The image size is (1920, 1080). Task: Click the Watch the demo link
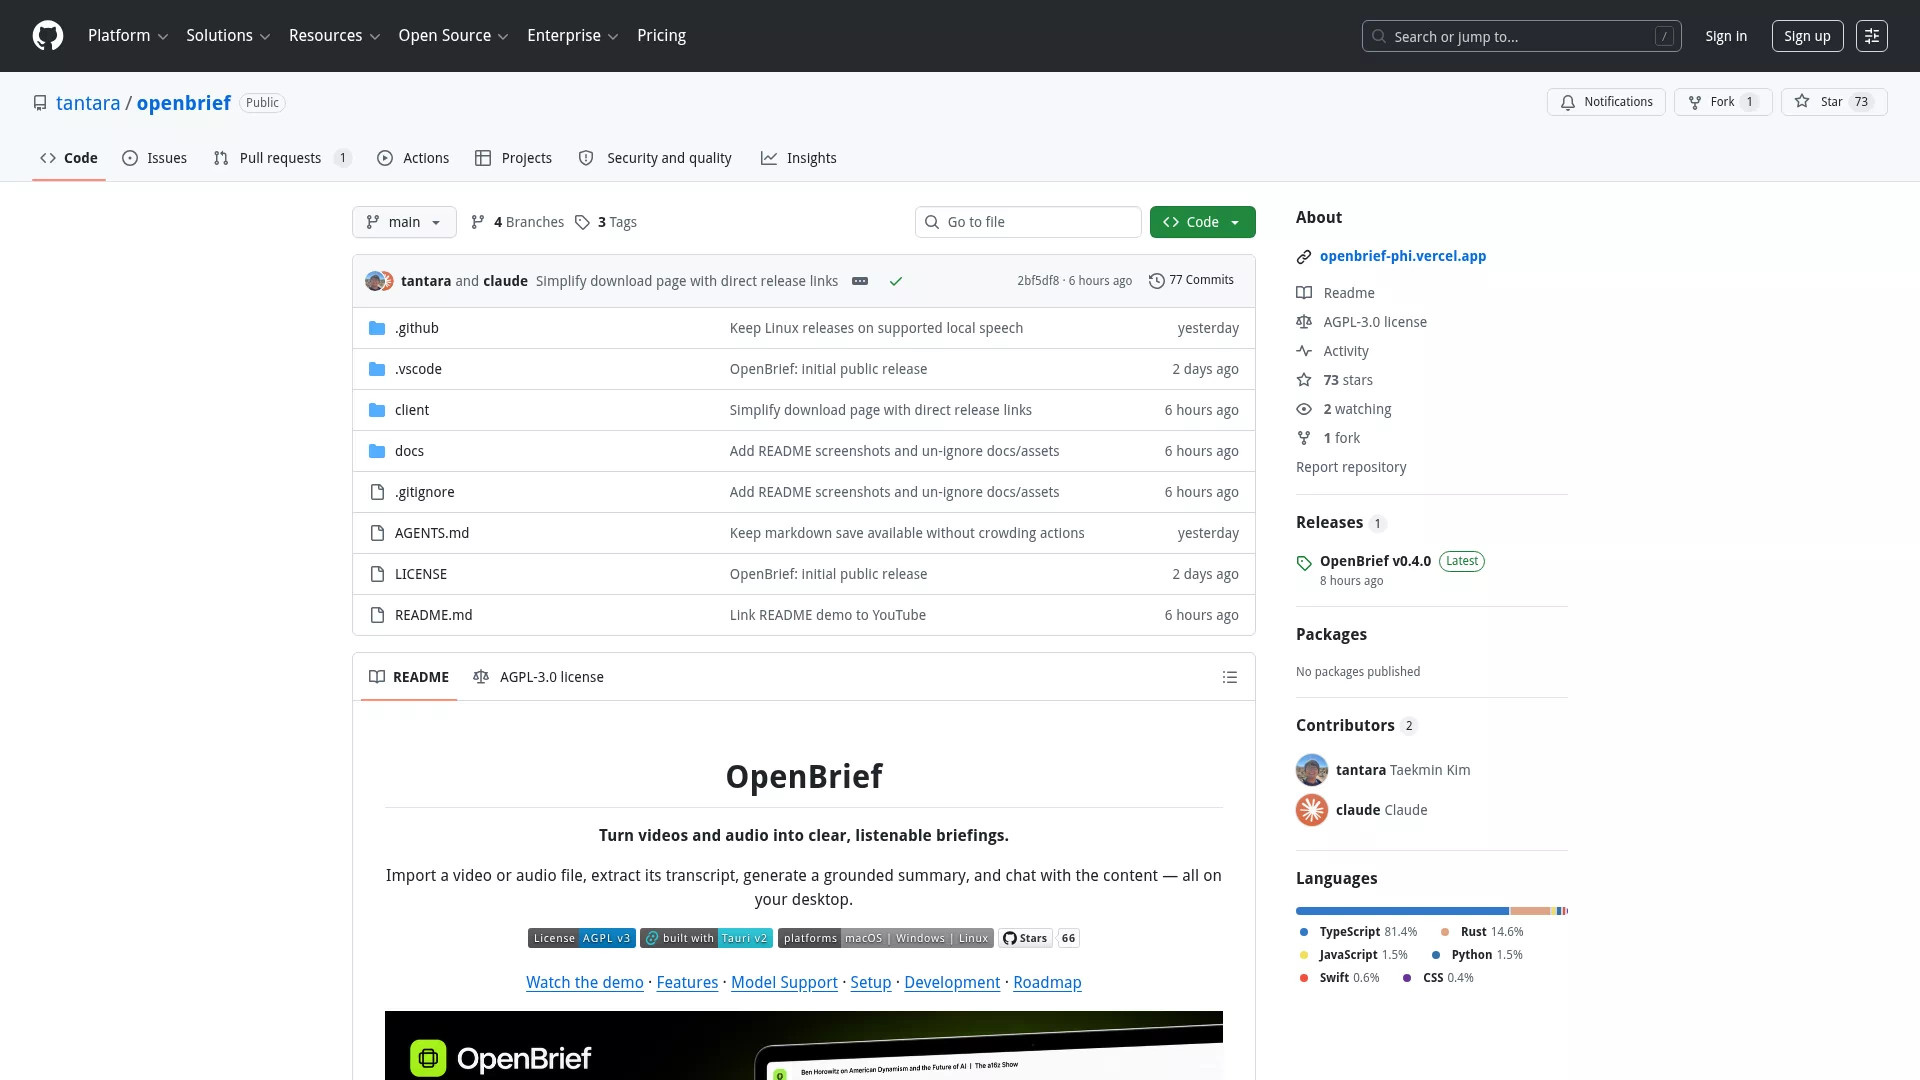[585, 982]
